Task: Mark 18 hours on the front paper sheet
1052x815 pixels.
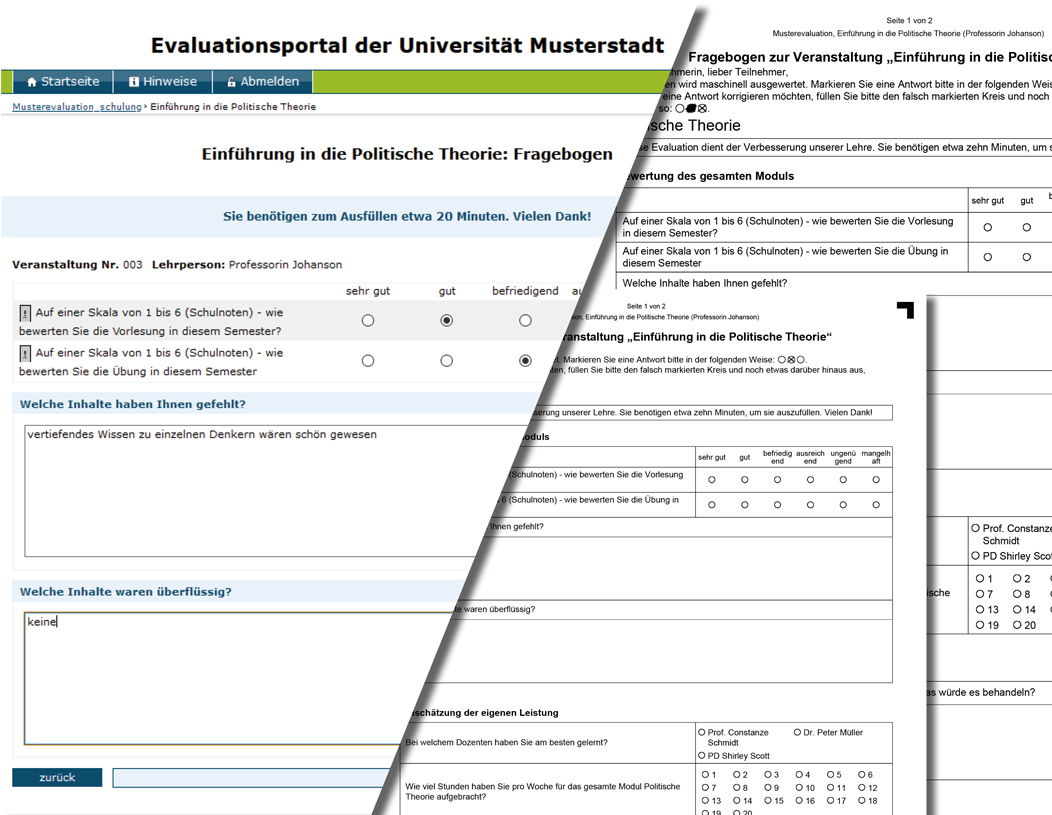Action: click(x=862, y=801)
